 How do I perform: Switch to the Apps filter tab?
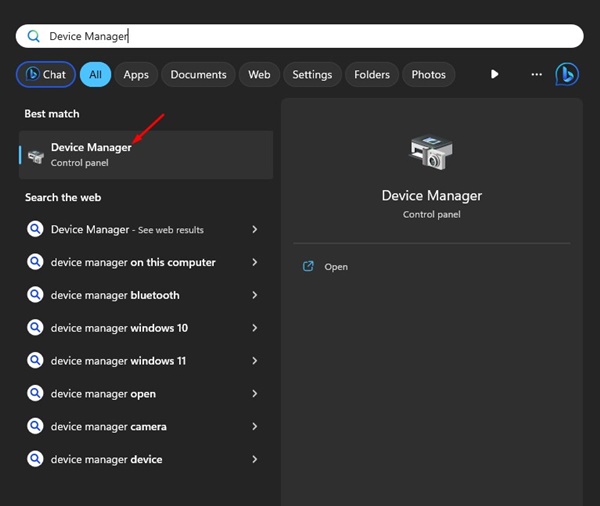pos(136,74)
